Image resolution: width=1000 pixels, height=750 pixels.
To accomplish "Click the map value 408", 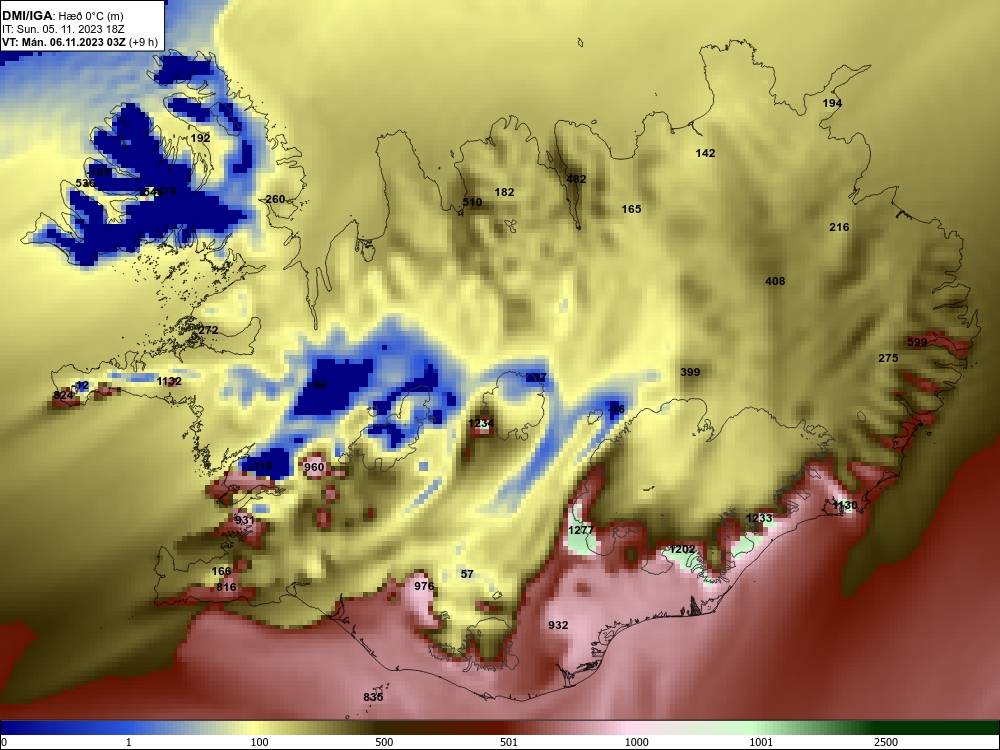I will point(775,281).
